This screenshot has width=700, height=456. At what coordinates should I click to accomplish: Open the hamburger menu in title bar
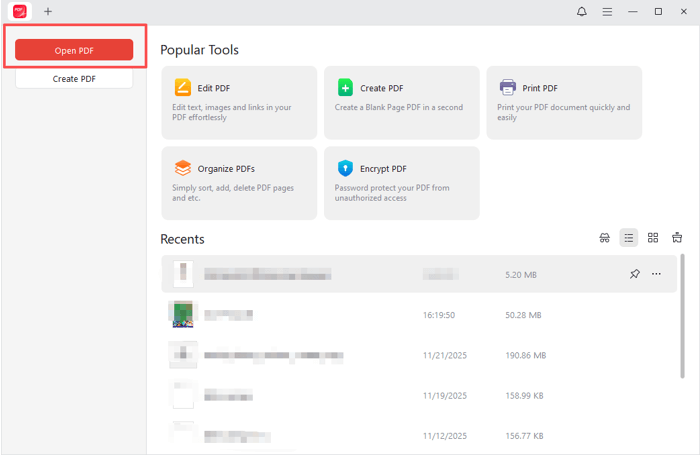pos(607,12)
